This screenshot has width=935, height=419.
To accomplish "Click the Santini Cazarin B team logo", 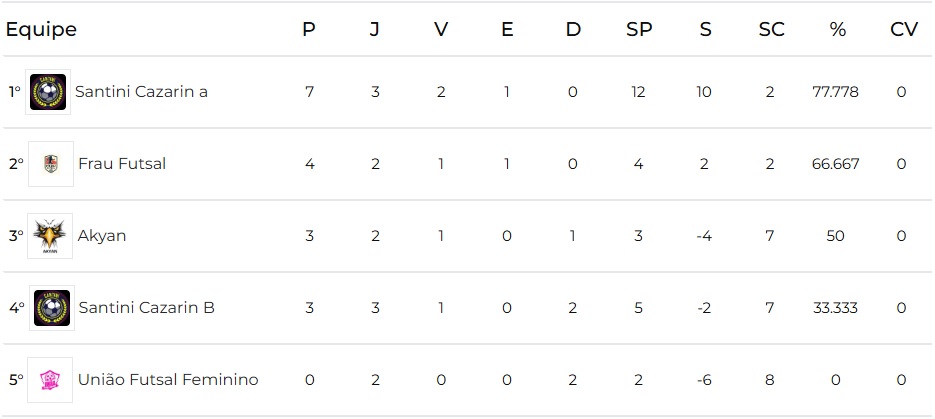I will pyautogui.click(x=50, y=308).
